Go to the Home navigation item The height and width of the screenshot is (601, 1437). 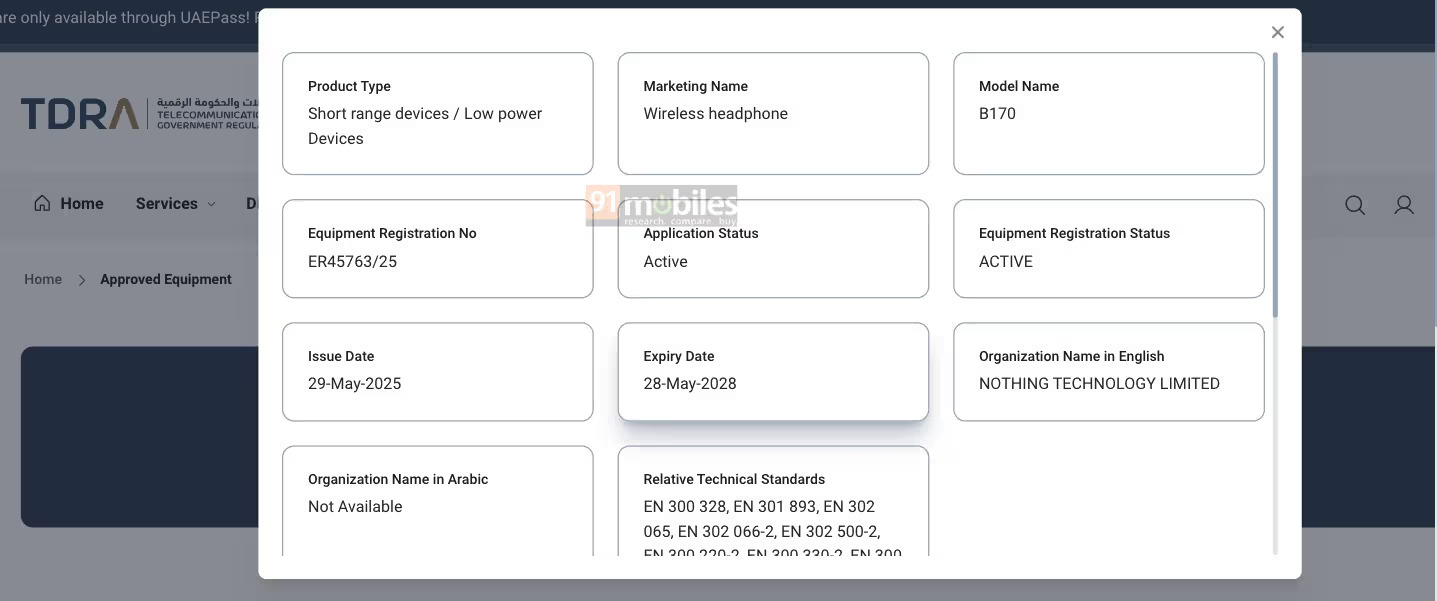pos(82,203)
